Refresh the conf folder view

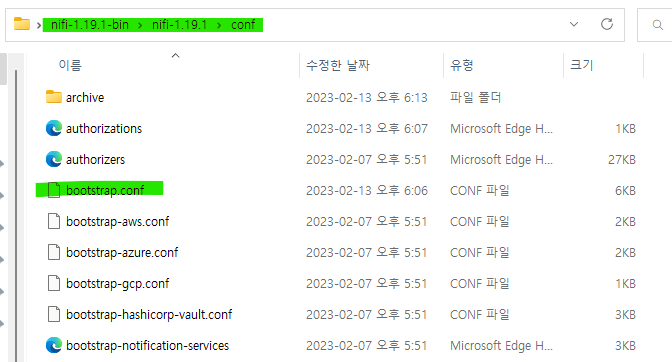[x=606, y=24]
